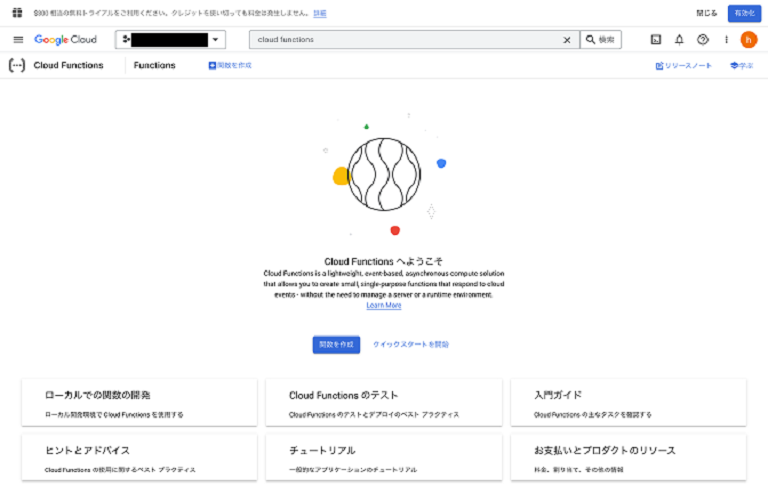This screenshot has width=768, height=502.
Task: Click the Cloud Functions title text
Action: 68,65
